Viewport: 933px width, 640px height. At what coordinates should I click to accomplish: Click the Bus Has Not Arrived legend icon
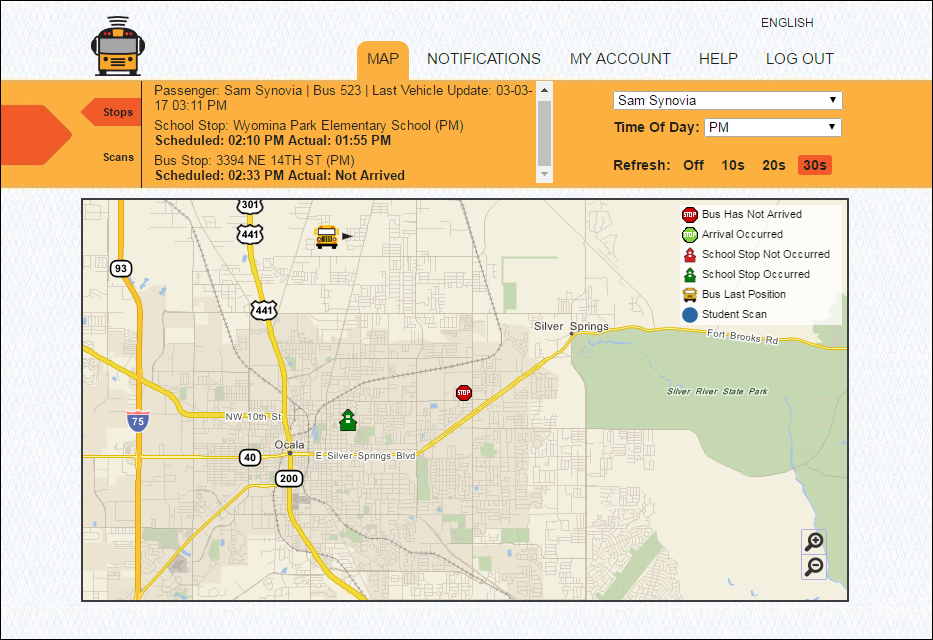point(691,214)
